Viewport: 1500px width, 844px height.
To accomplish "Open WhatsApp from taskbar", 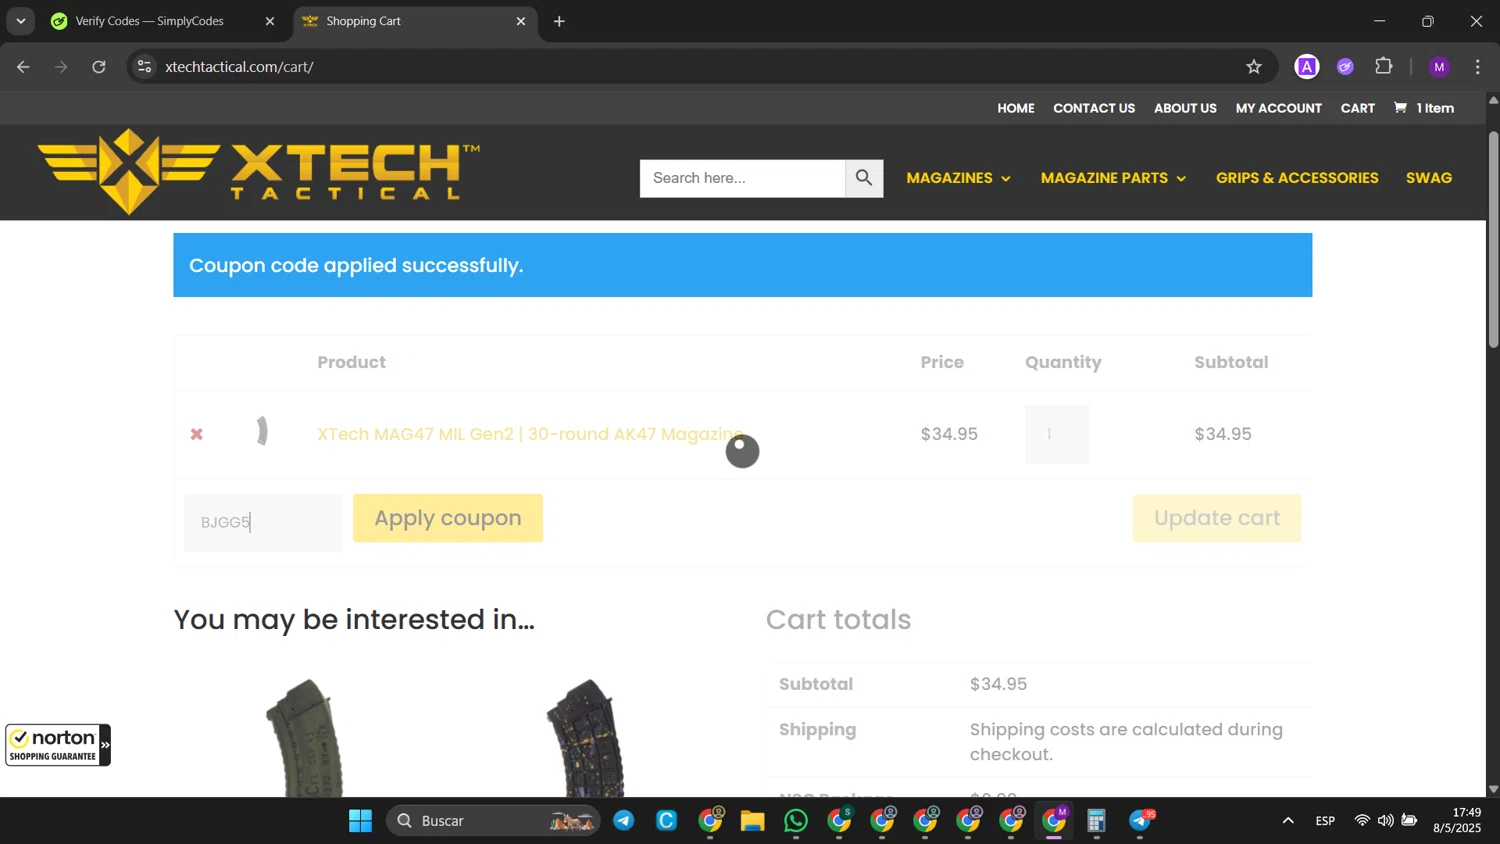I will click(x=796, y=821).
